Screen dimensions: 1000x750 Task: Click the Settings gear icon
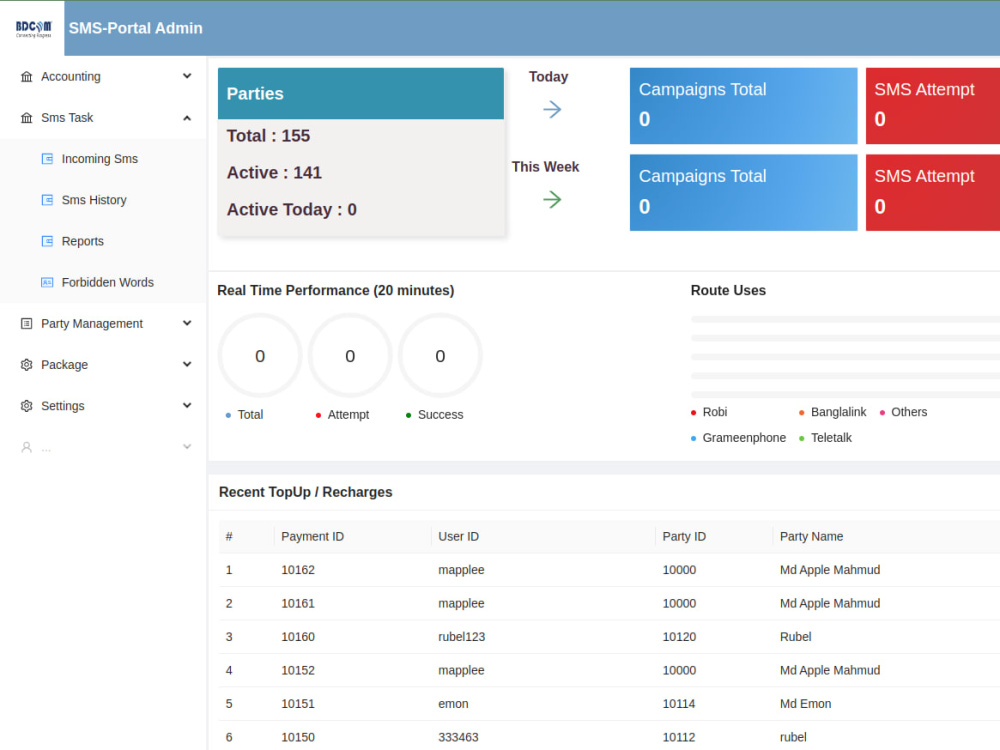point(26,406)
